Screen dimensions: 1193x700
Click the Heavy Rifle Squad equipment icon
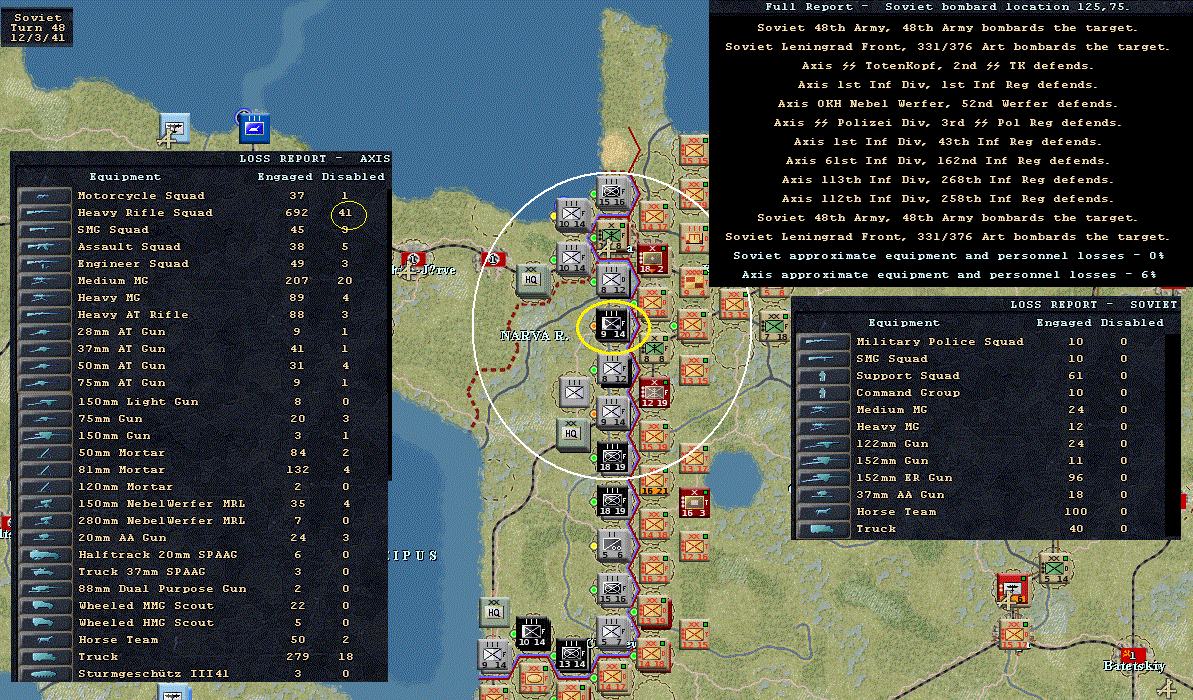44,213
